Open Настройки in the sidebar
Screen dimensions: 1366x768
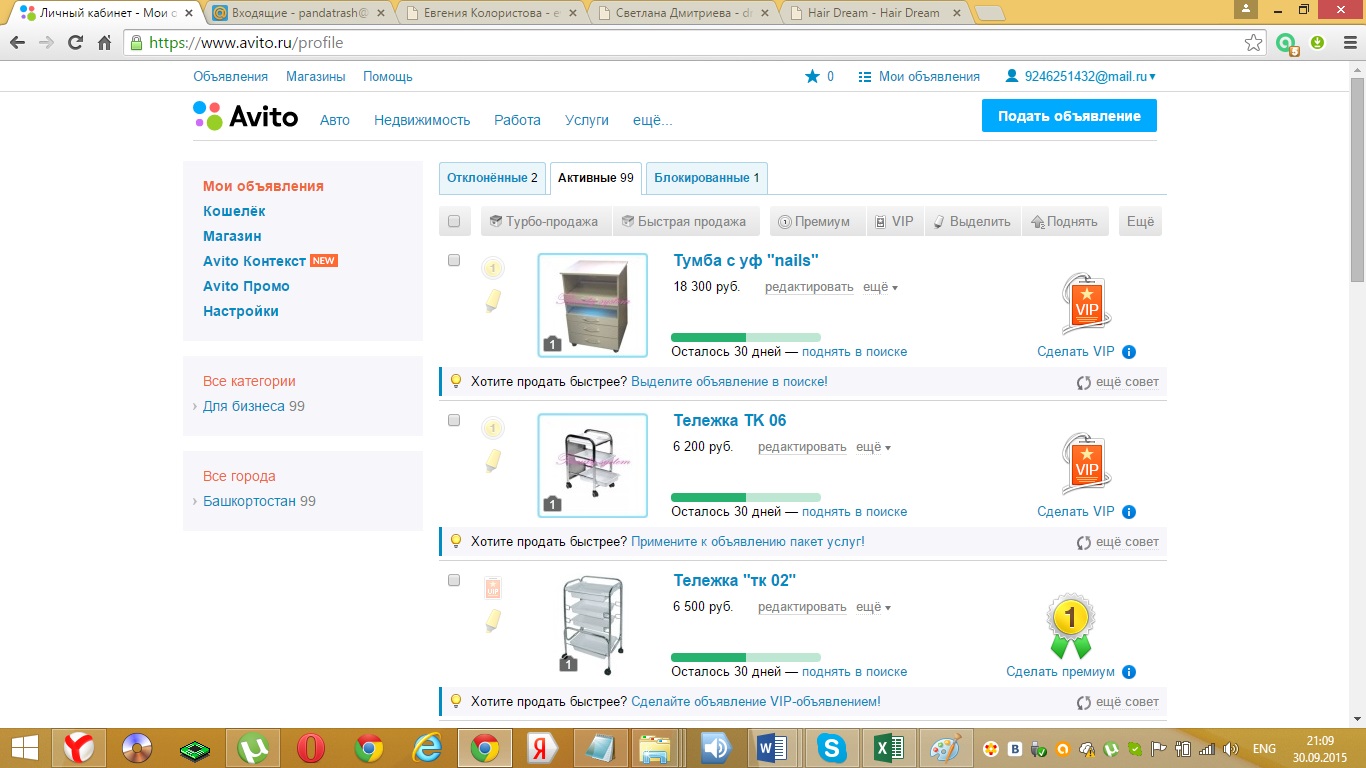point(241,311)
